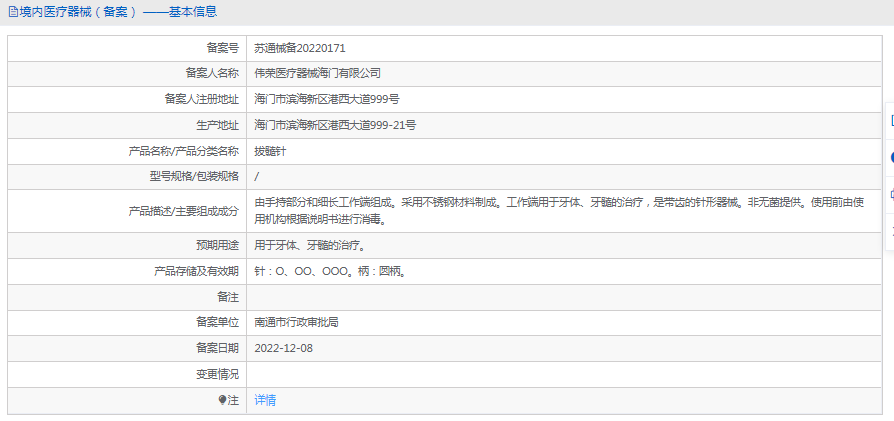Click the 预期用途 label
Image resolution: width=894 pixels, height=421 pixels.
coord(217,245)
